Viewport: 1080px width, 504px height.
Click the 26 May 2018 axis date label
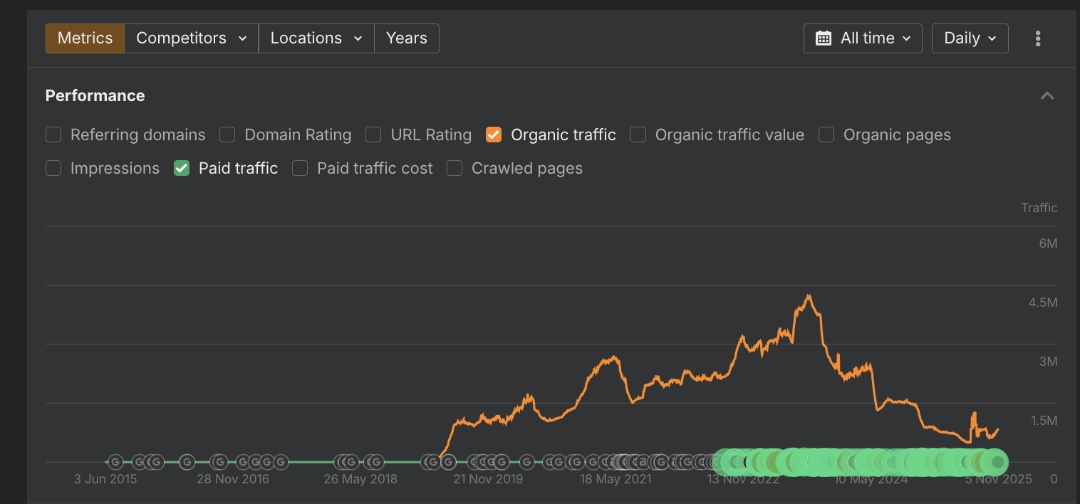point(360,479)
